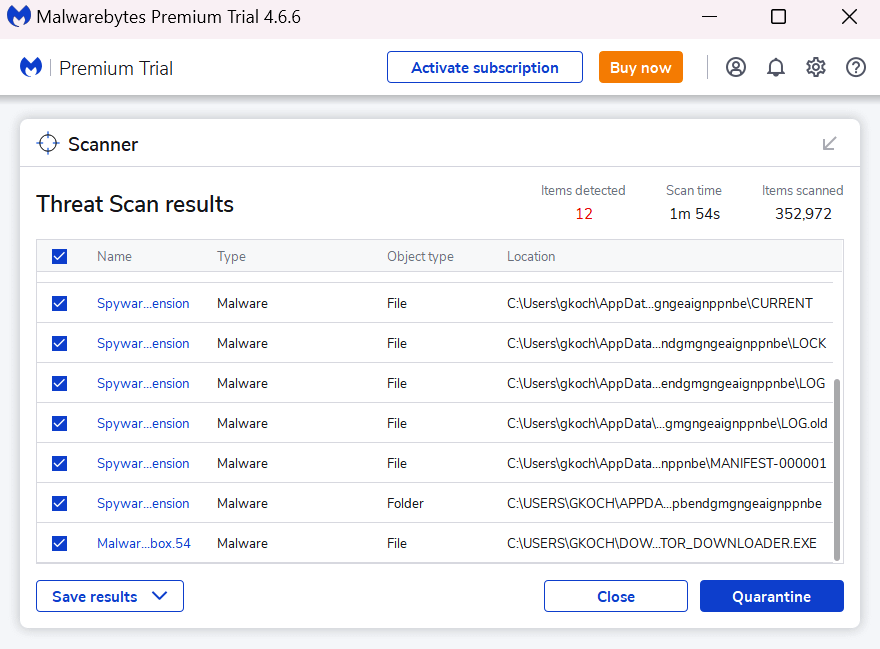
Task: Click the Malwarebytes title bar app icon
Action: (19, 17)
